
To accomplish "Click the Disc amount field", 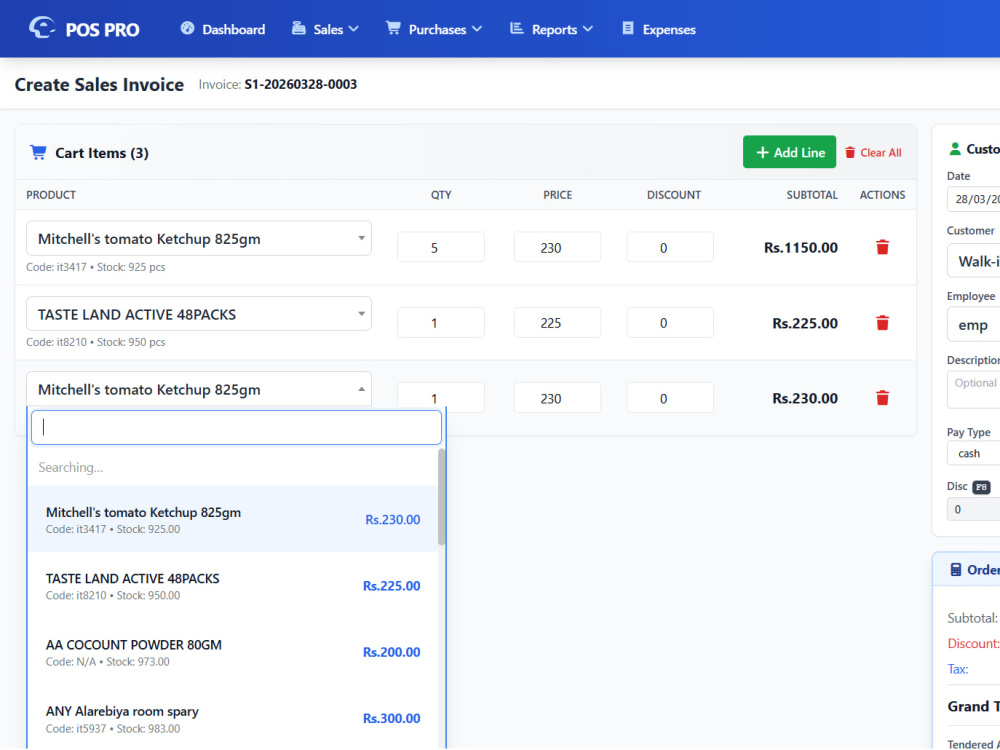I will (x=974, y=509).
